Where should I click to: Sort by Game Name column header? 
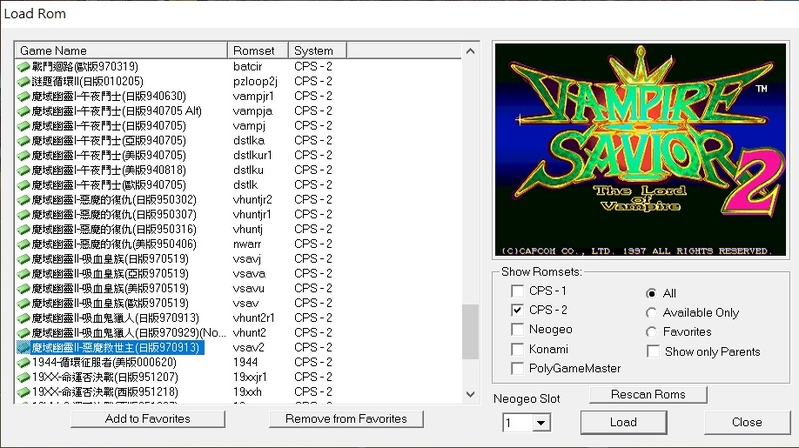pyautogui.click(x=121, y=50)
